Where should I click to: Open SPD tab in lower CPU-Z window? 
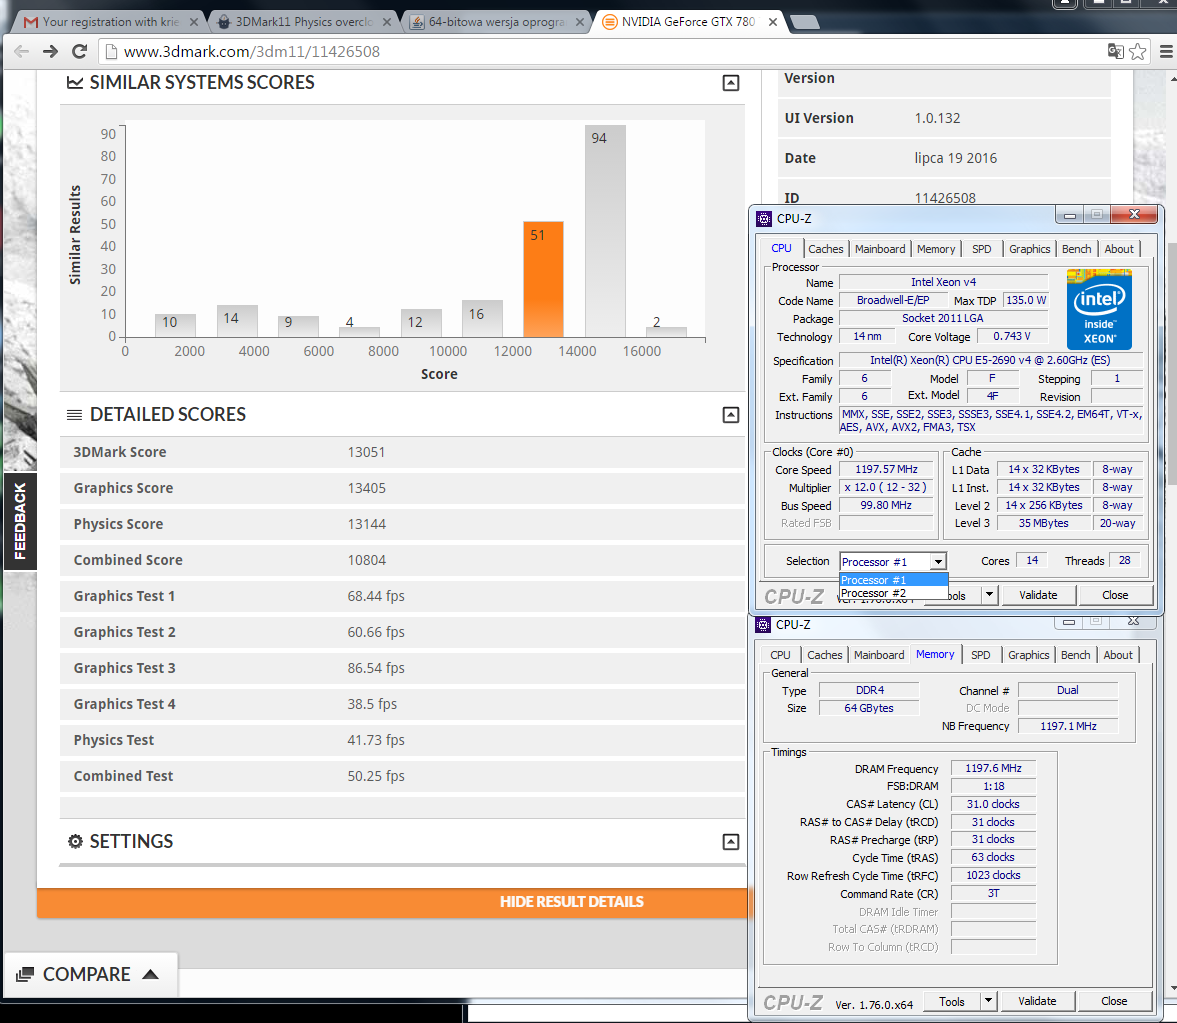tap(980, 654)
